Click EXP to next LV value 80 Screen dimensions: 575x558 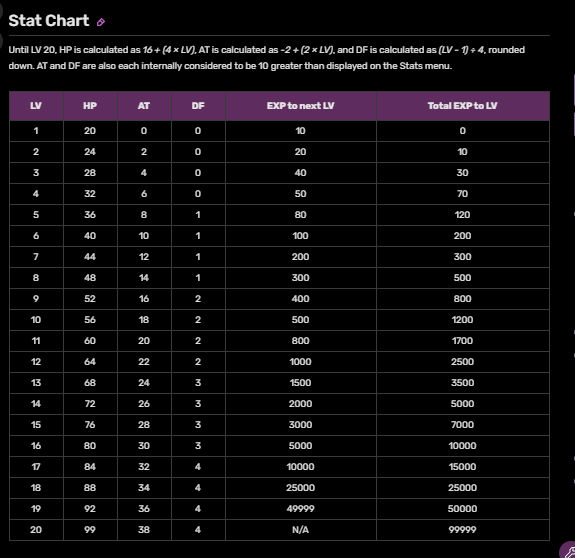click(300, 214)
